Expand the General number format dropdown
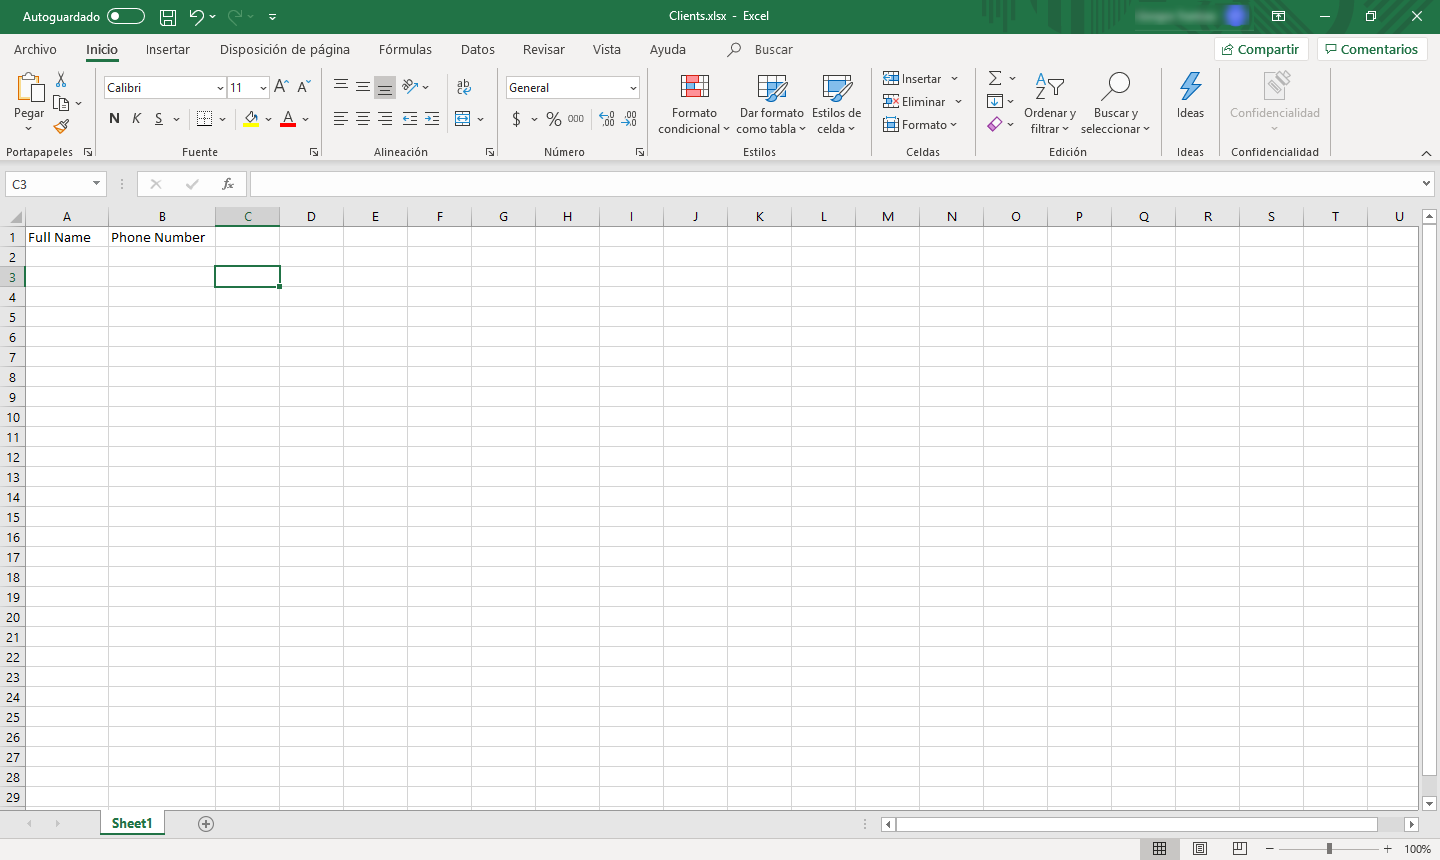Image resolution: width=1440 pixels, height=860 pixels. (x=631, y=87)
